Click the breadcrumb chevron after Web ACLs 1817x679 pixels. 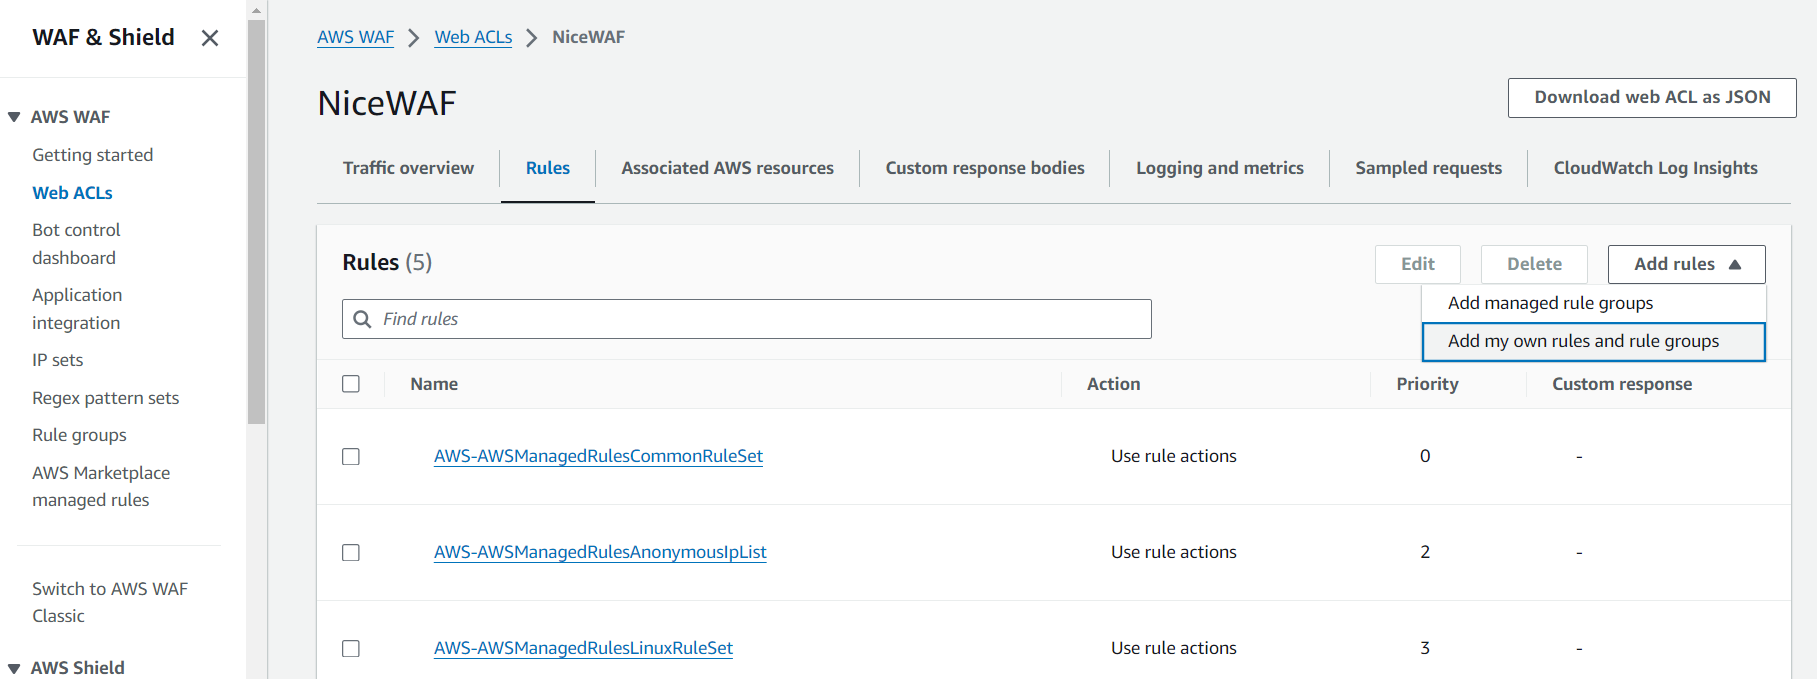[532, 38]
